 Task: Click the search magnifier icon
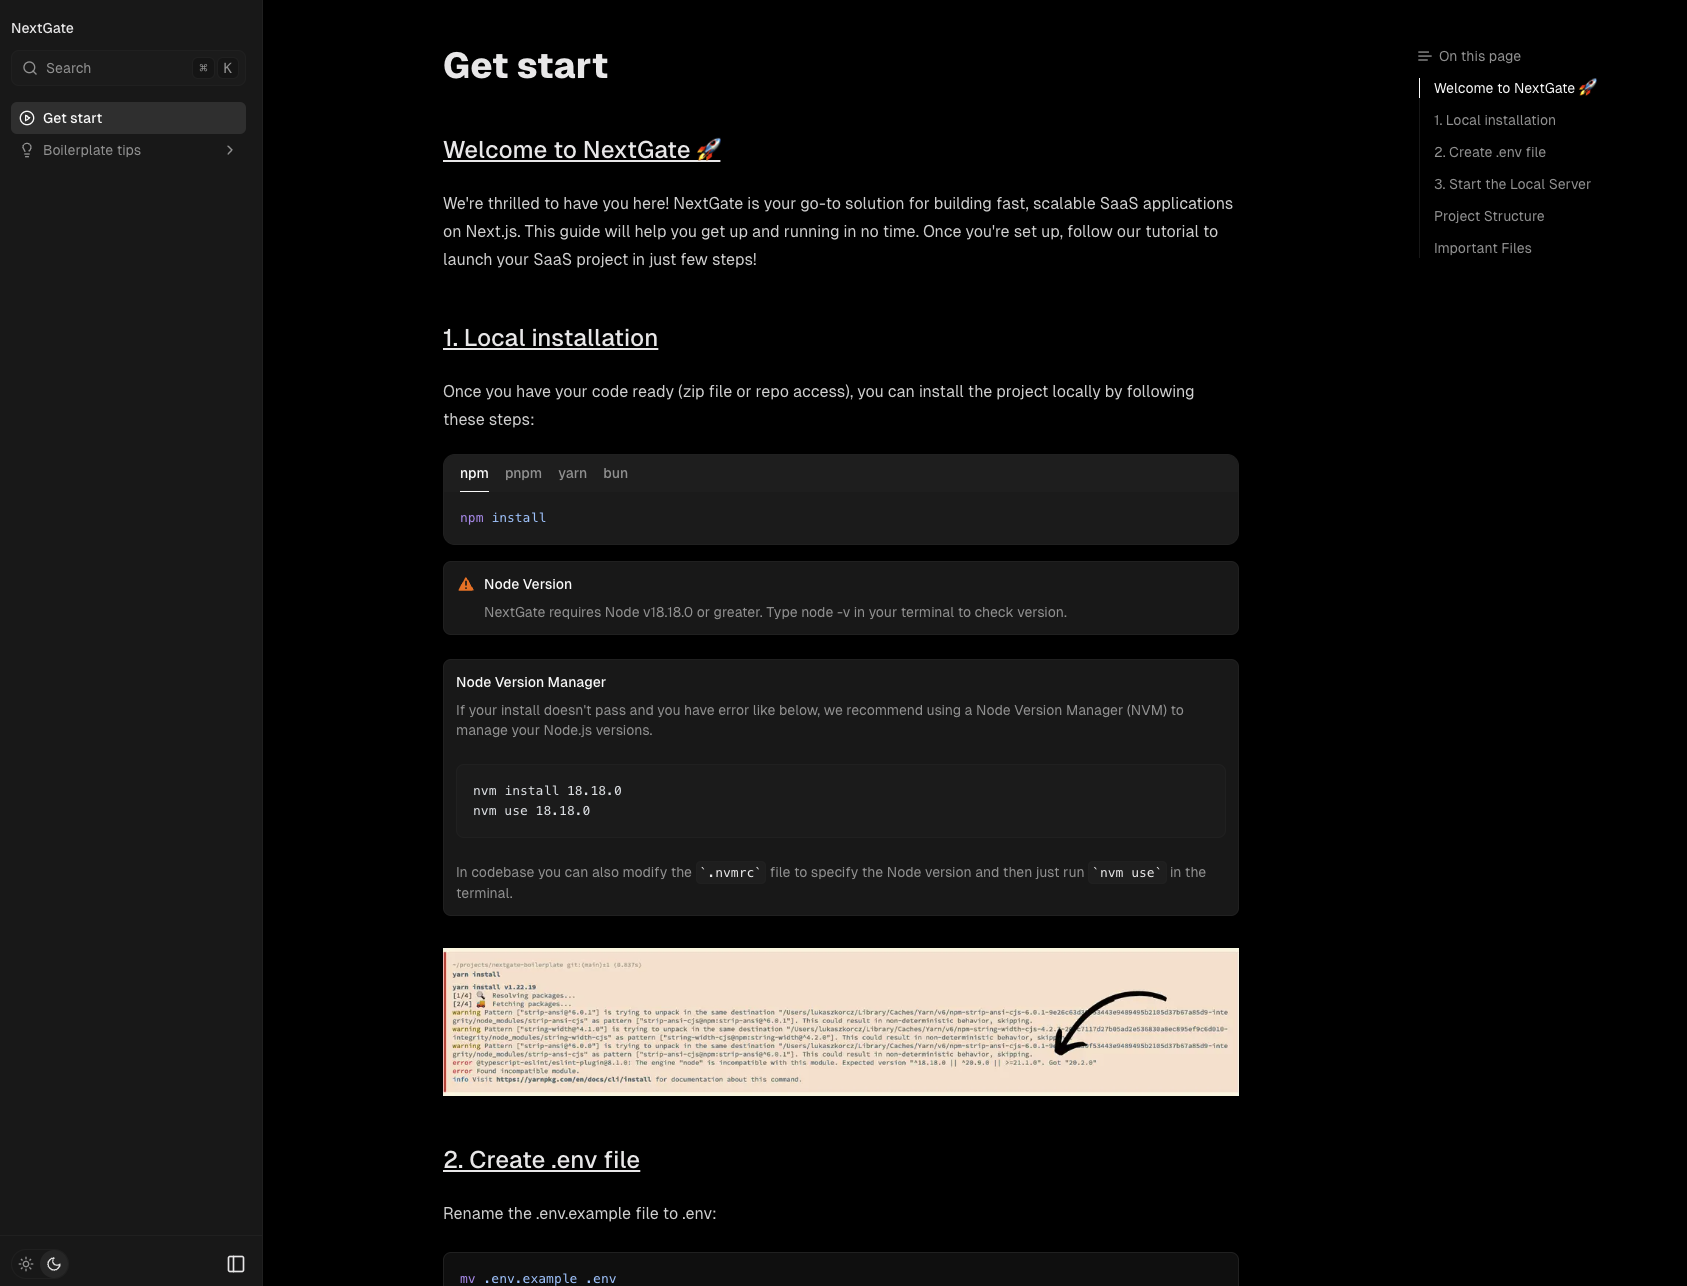(30, 68)
